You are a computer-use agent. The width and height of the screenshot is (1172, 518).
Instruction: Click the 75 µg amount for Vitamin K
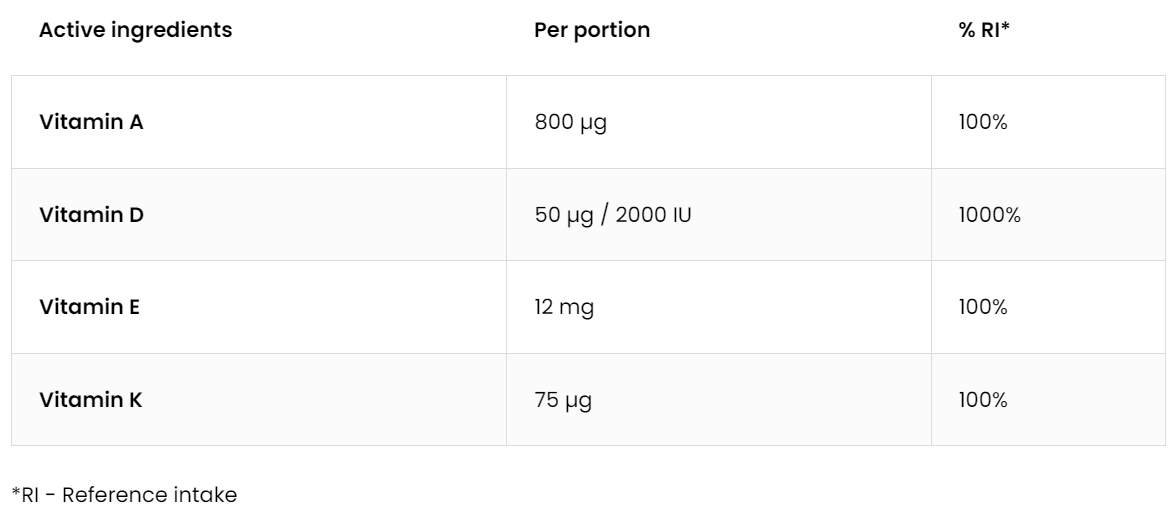565,400
